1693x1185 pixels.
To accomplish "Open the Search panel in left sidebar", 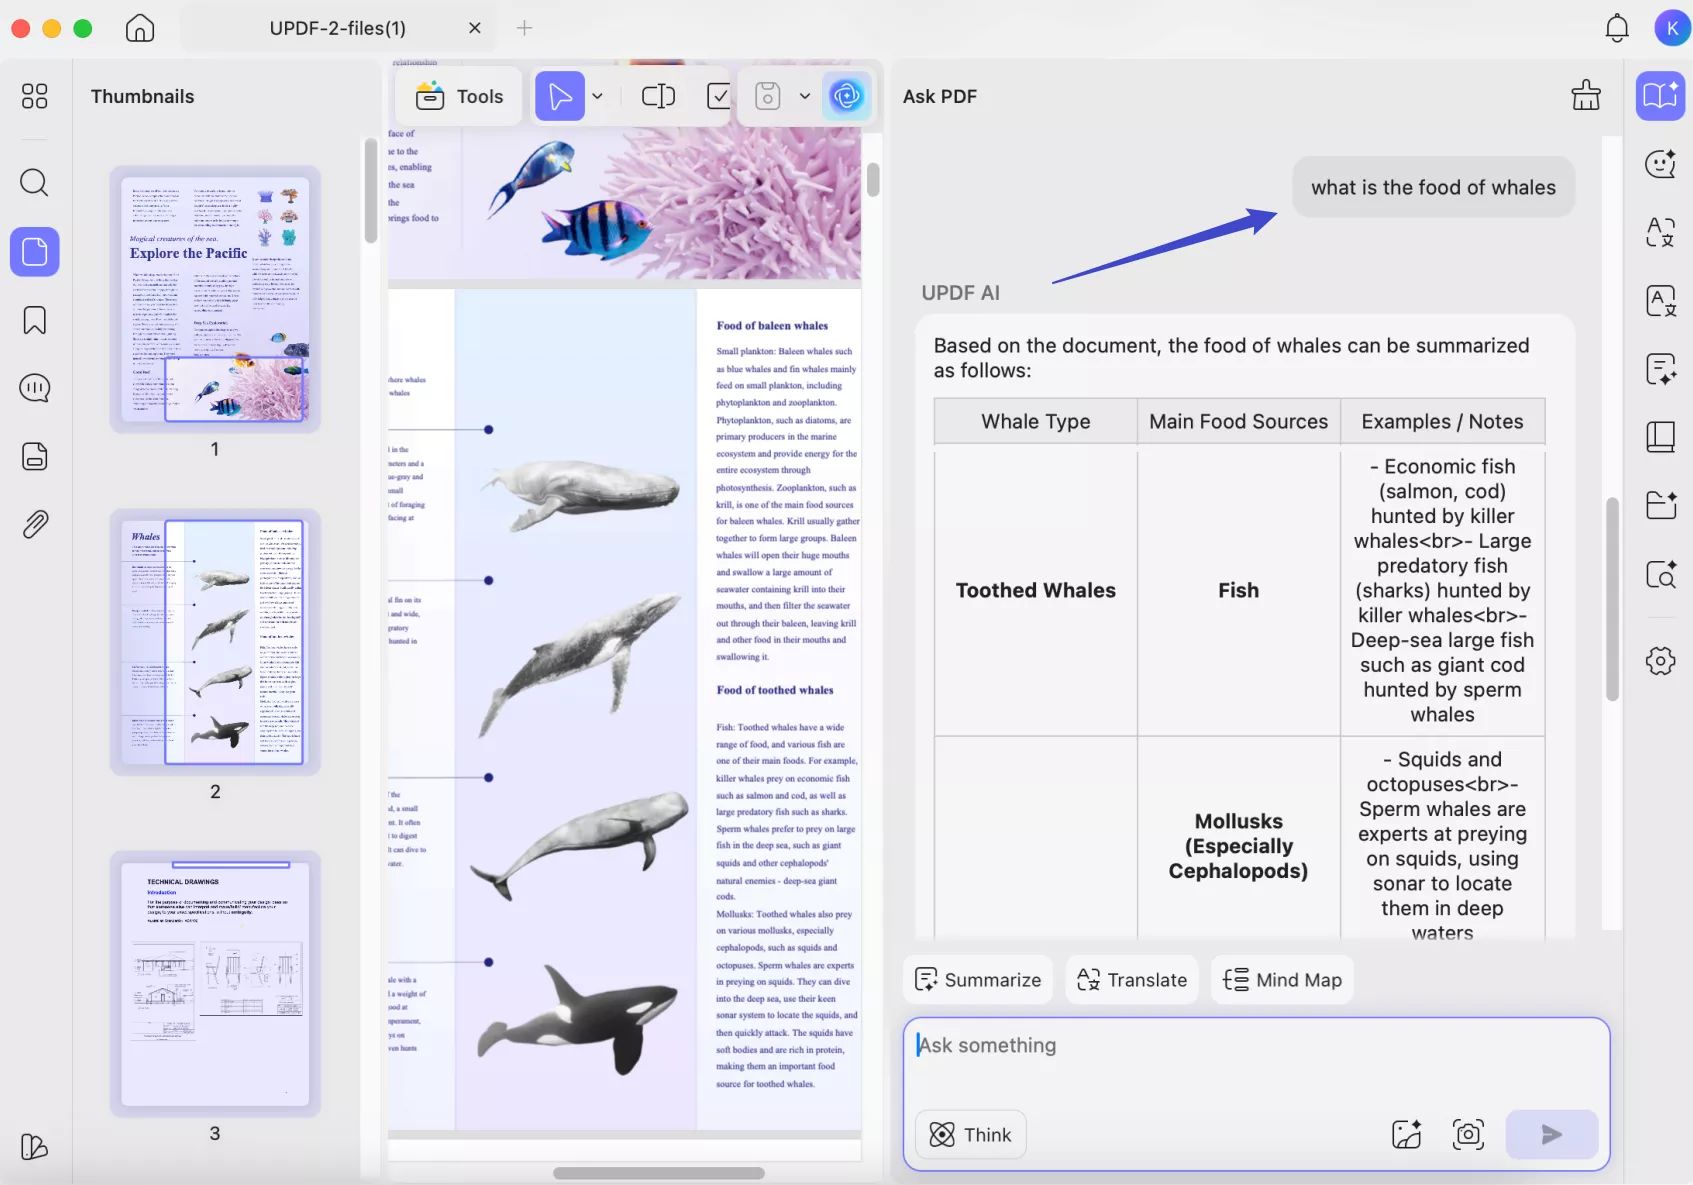I will 34,182.
